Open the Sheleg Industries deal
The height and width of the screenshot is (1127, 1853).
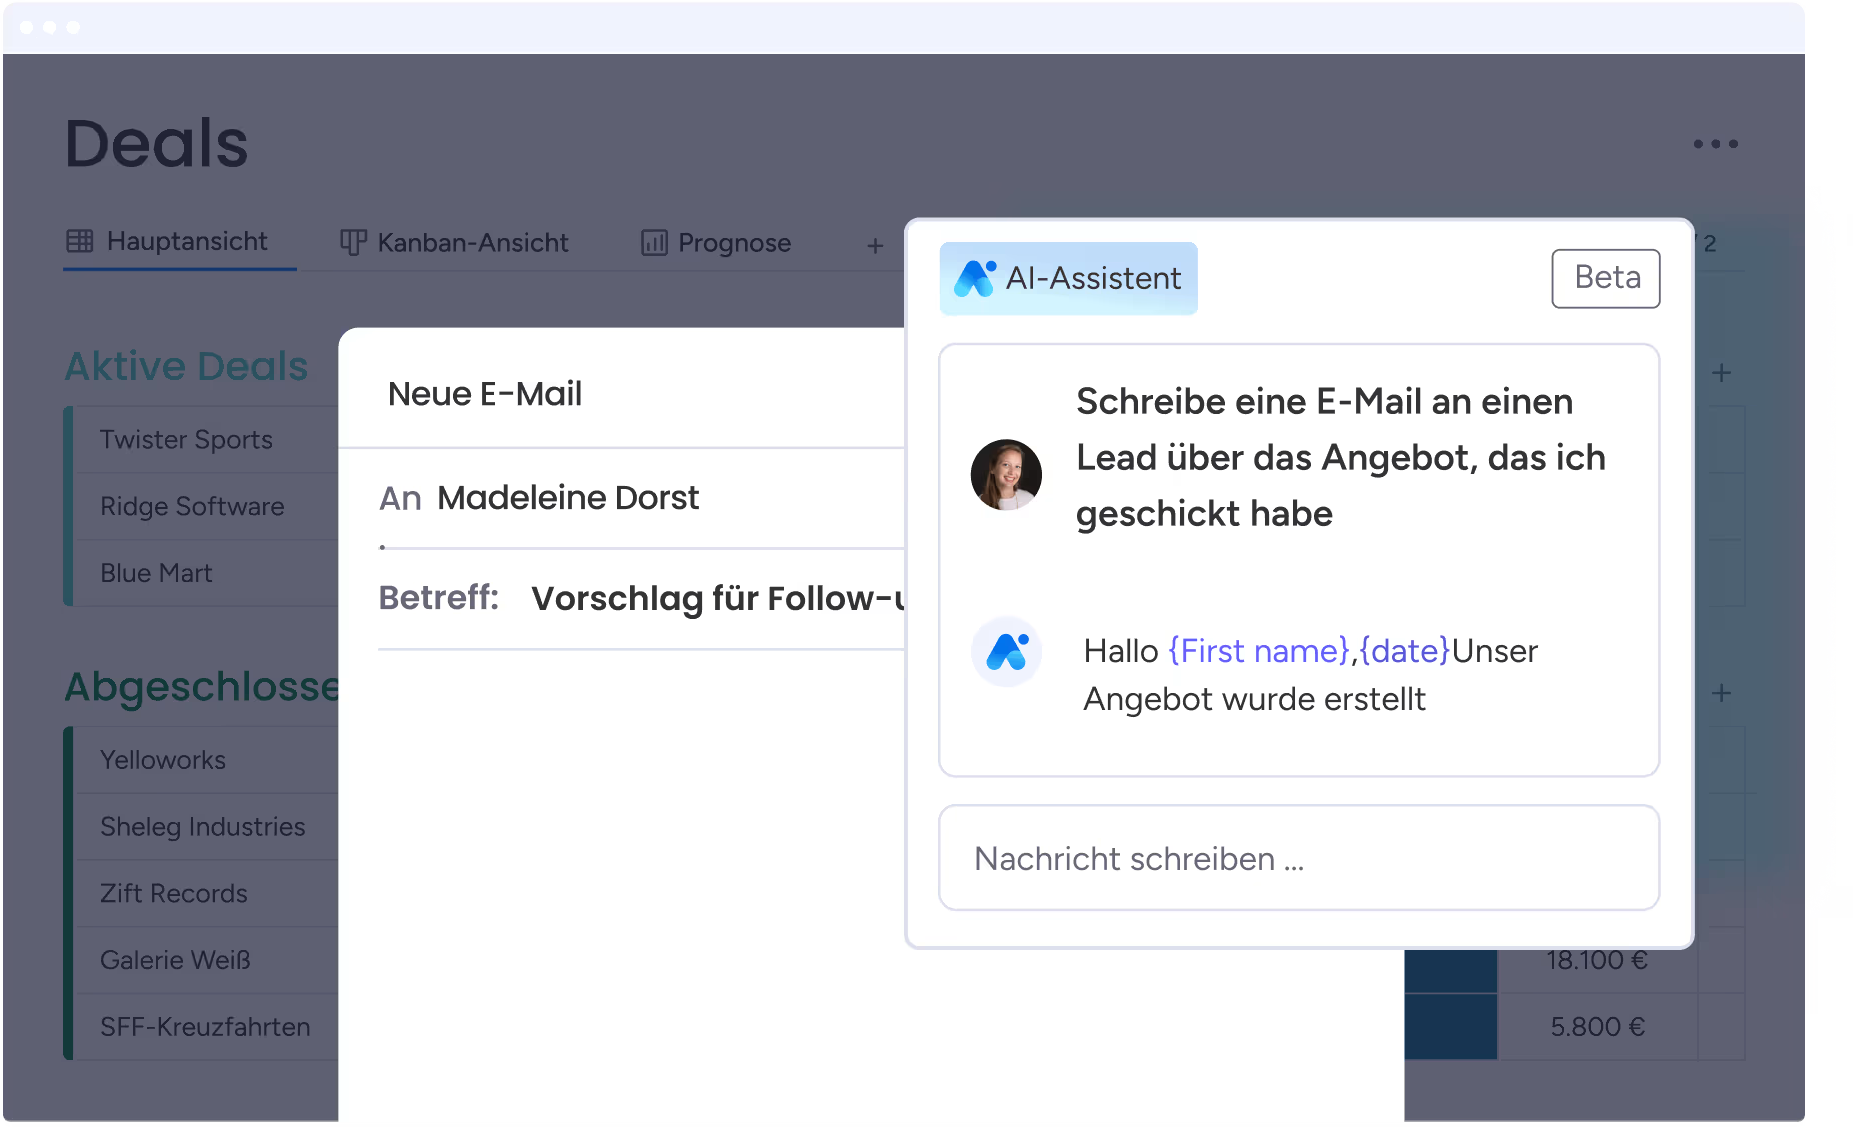[x=203, y=827]
